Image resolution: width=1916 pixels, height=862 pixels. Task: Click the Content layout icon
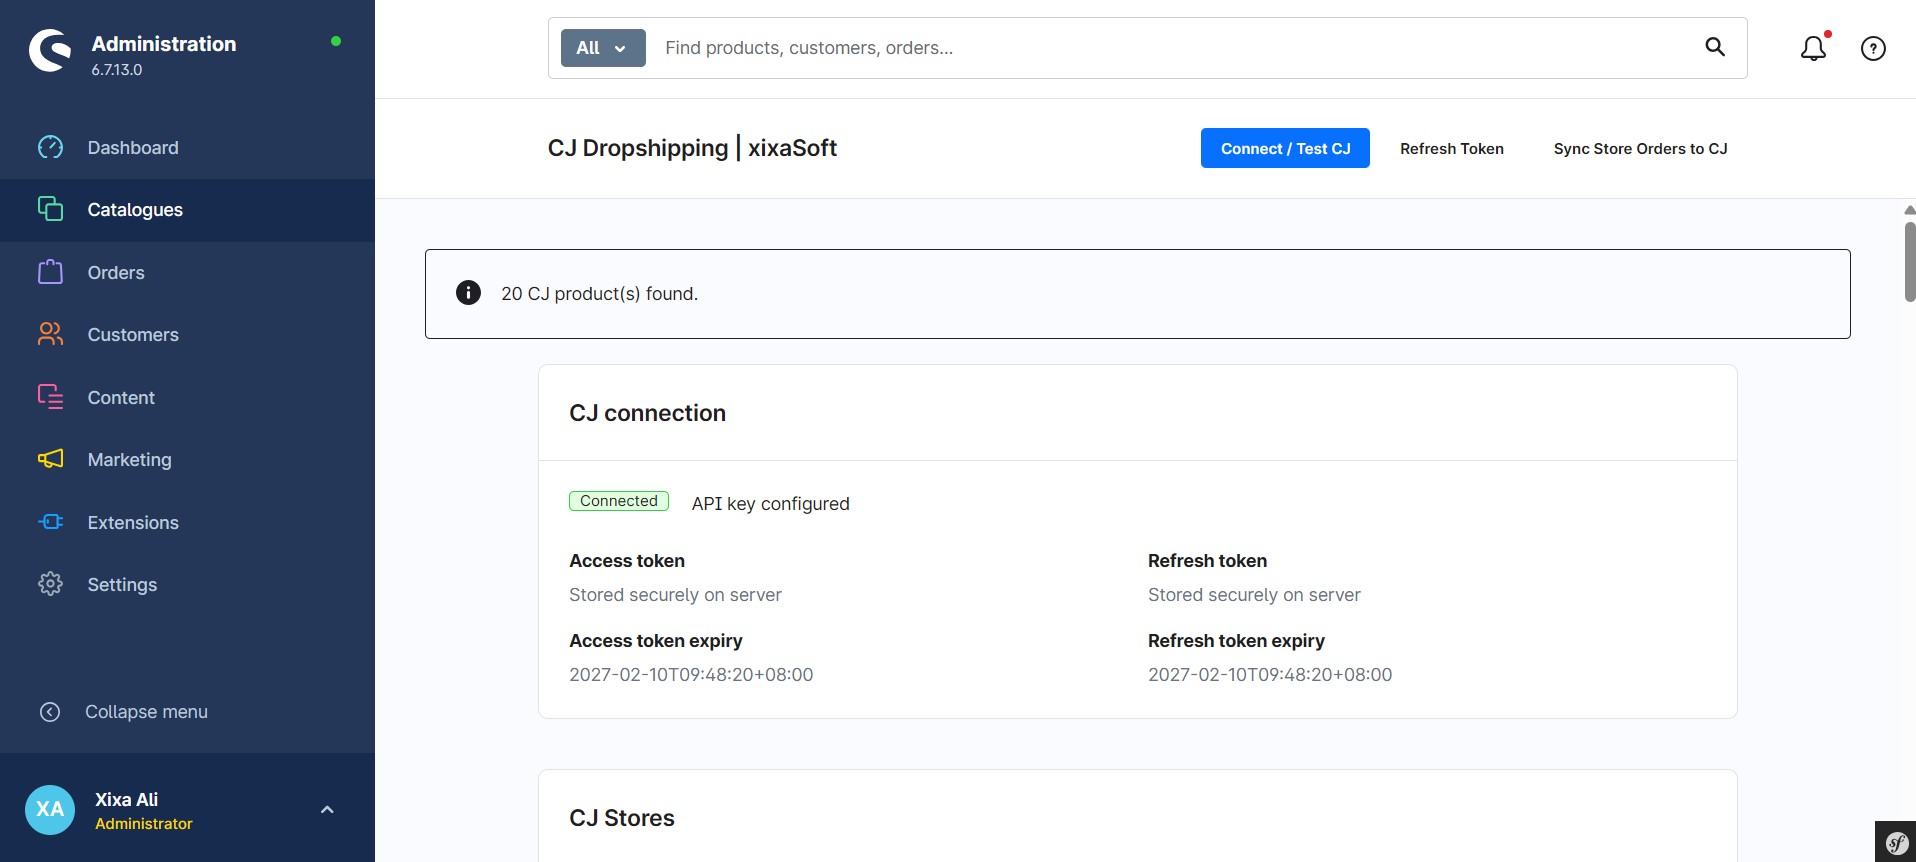point(50,397)
